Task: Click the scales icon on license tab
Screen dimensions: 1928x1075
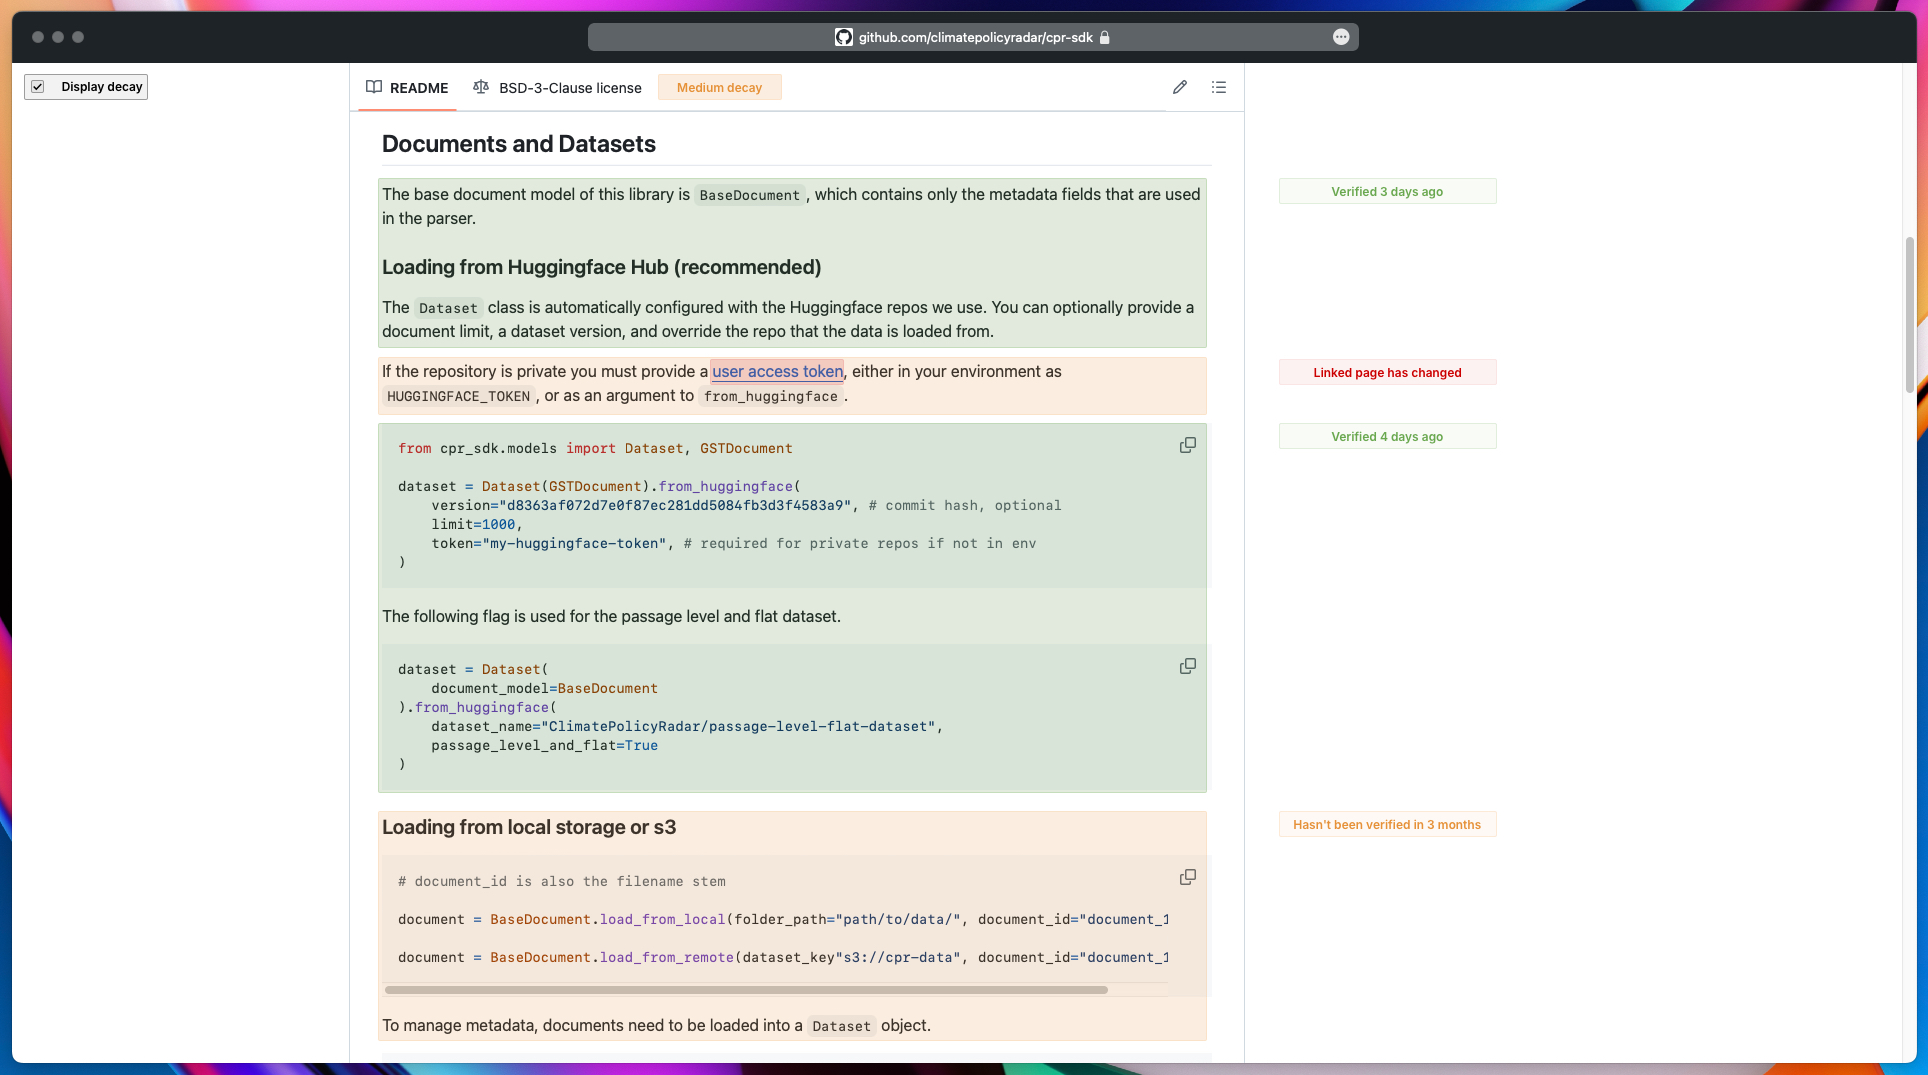Action: click(x=481, y=87)
